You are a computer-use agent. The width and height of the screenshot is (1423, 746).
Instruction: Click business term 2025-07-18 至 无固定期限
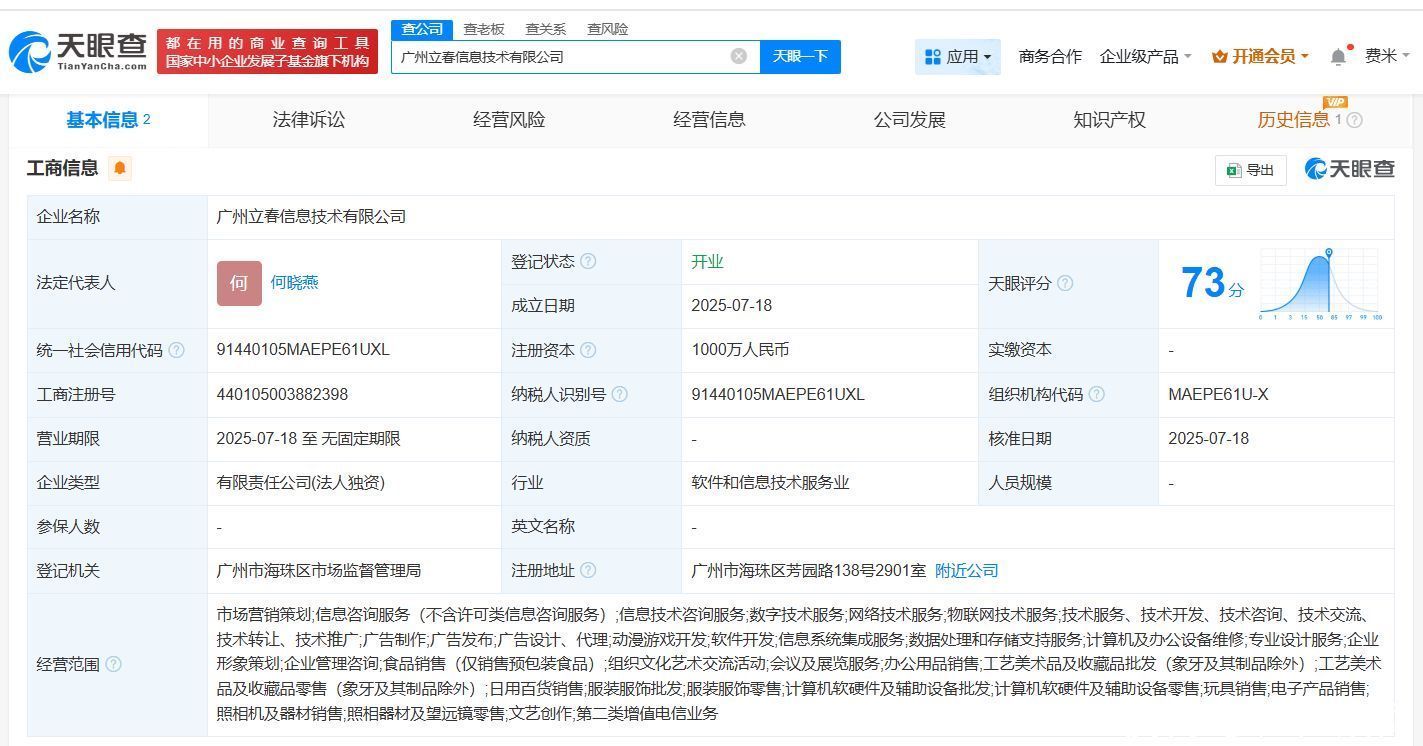(x=308, y=438)
